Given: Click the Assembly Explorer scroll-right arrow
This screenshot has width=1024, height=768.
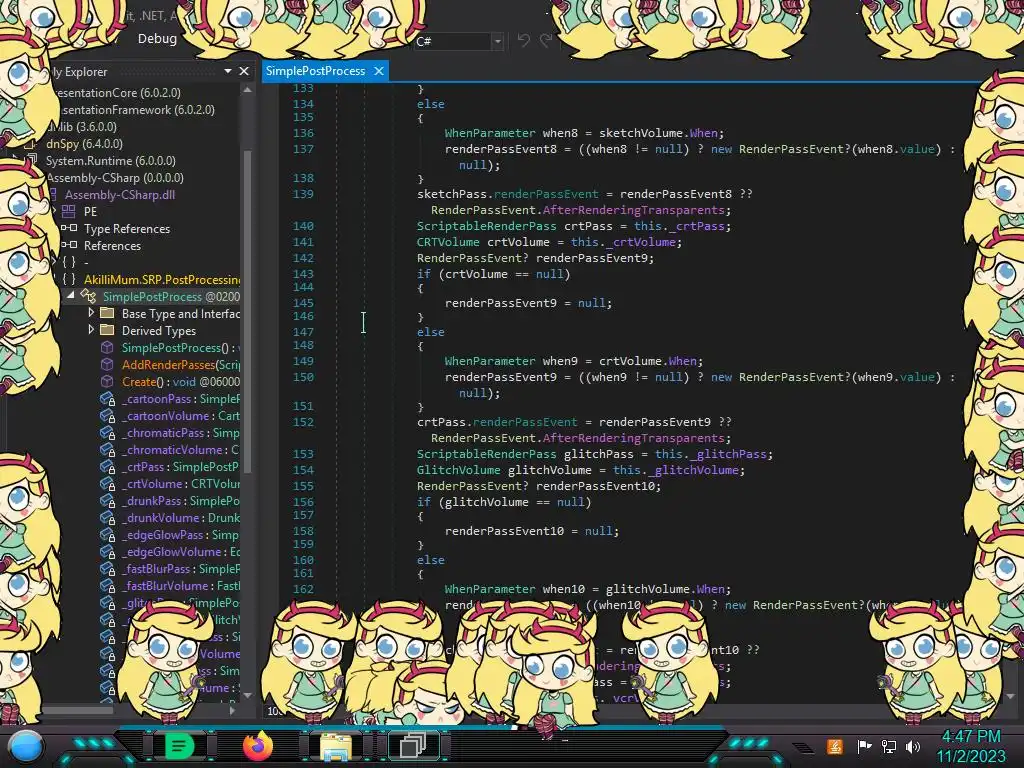Looking at the screenshot, I should (x=232, y=710).
